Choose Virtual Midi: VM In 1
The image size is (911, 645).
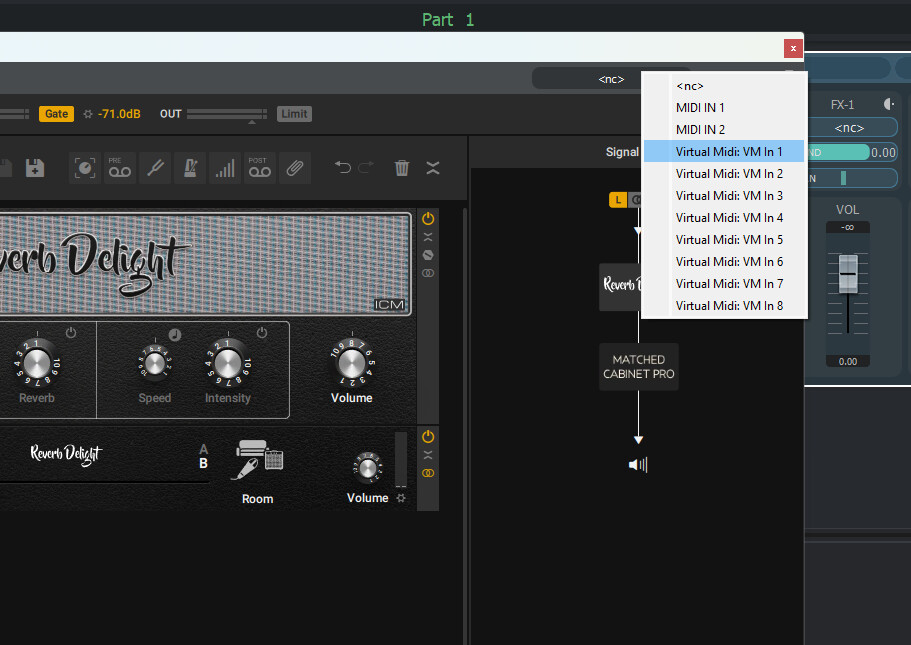724,152
